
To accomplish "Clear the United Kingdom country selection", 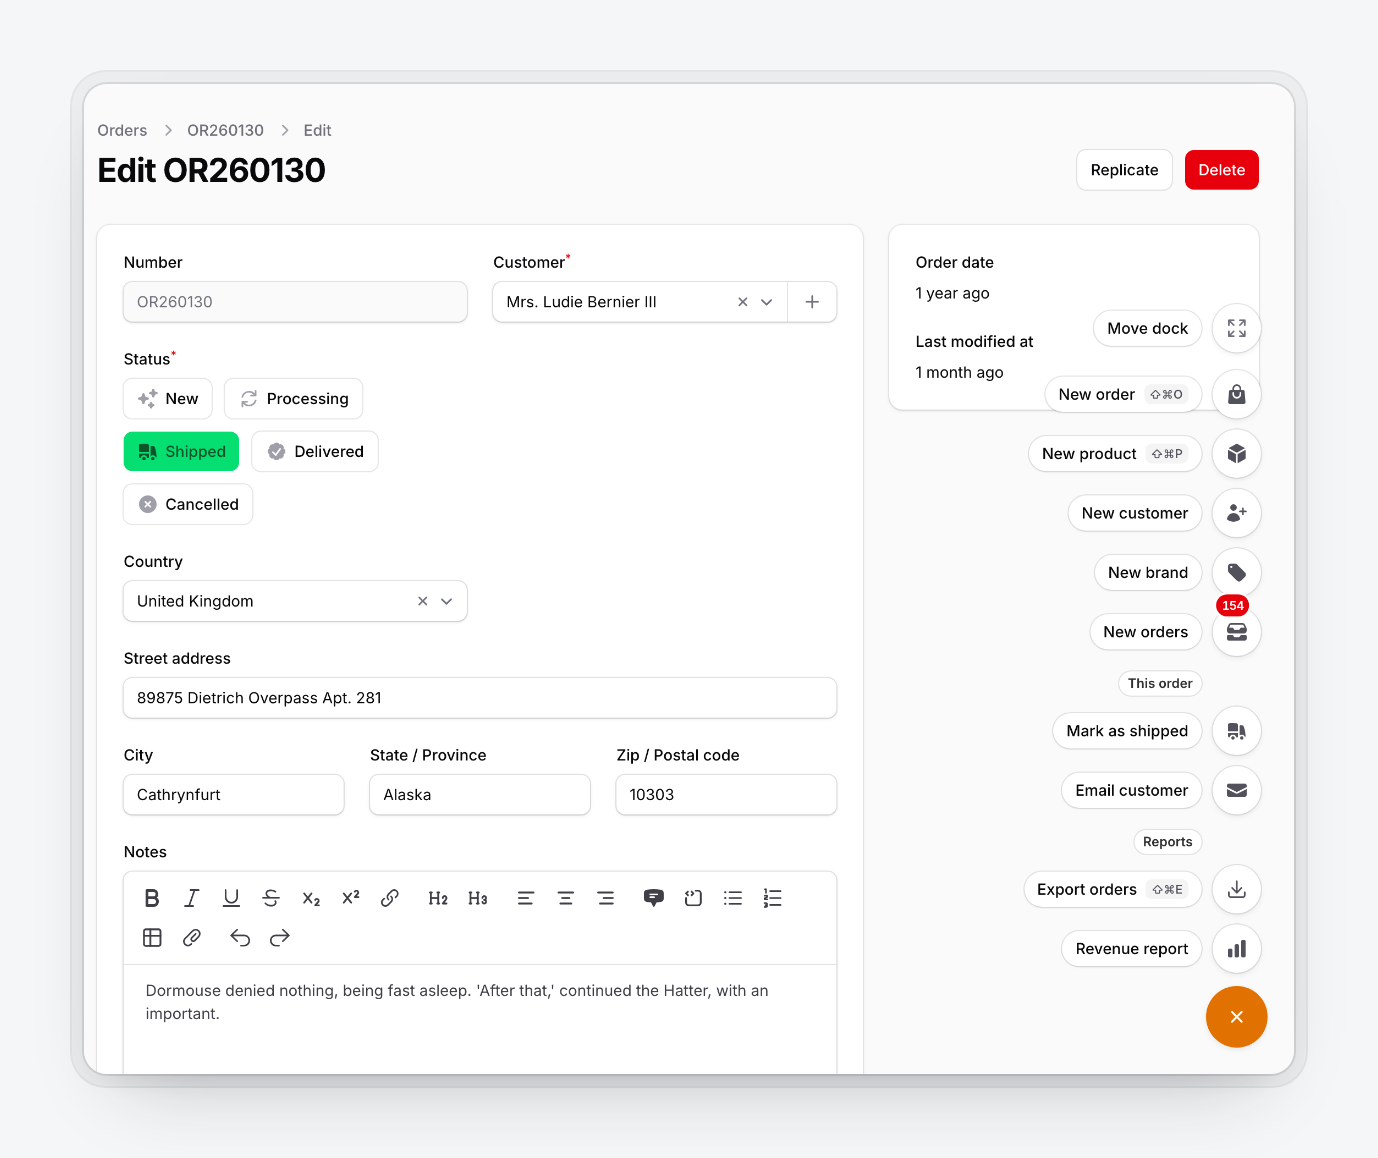I will click(x=423, y=601).
